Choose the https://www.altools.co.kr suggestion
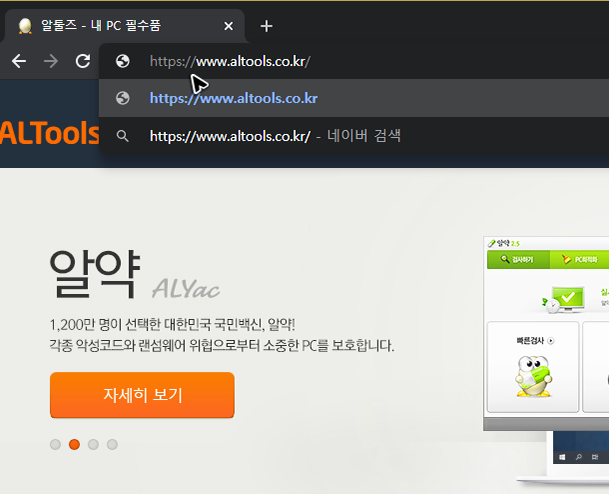The width and height of the screenshot is (609, 494). (x=353, y=98)
